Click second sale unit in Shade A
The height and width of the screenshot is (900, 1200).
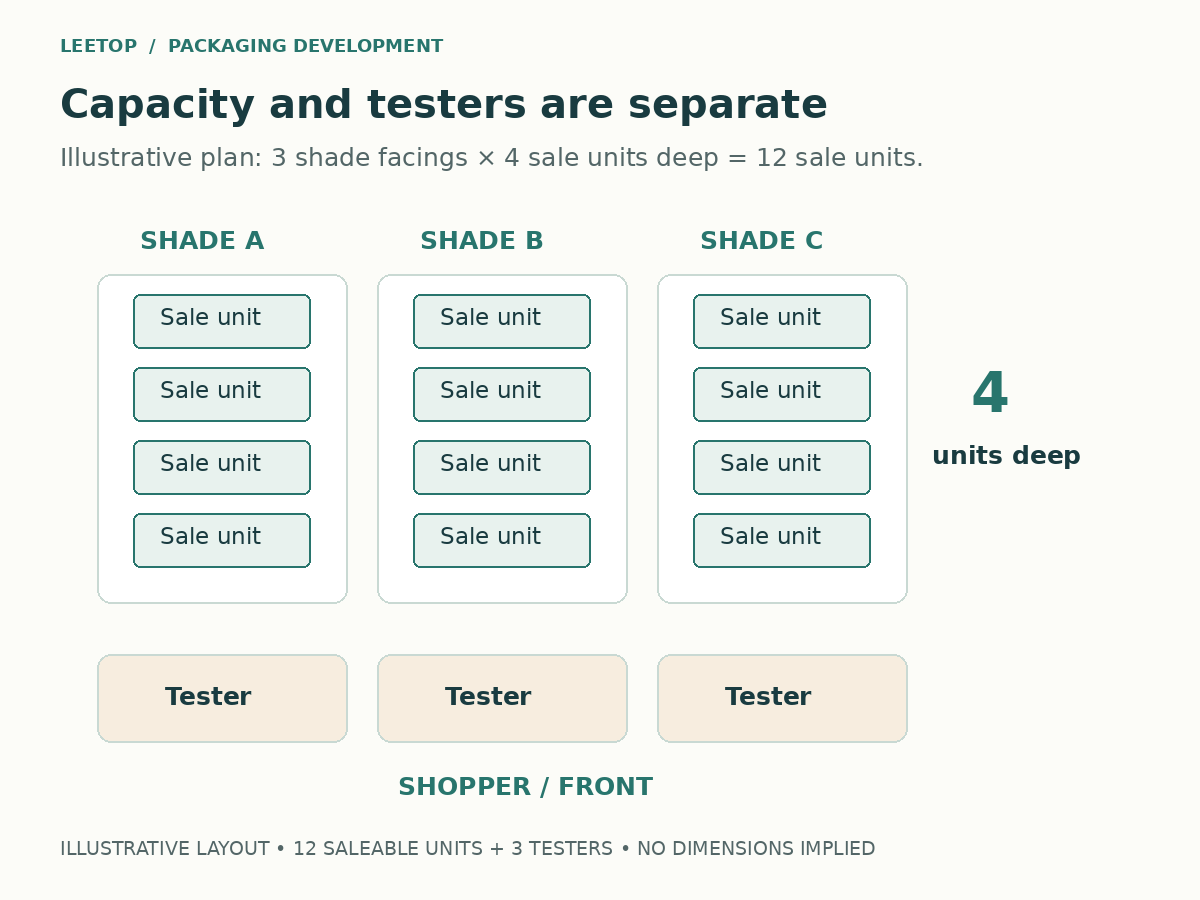pos(222,394)
